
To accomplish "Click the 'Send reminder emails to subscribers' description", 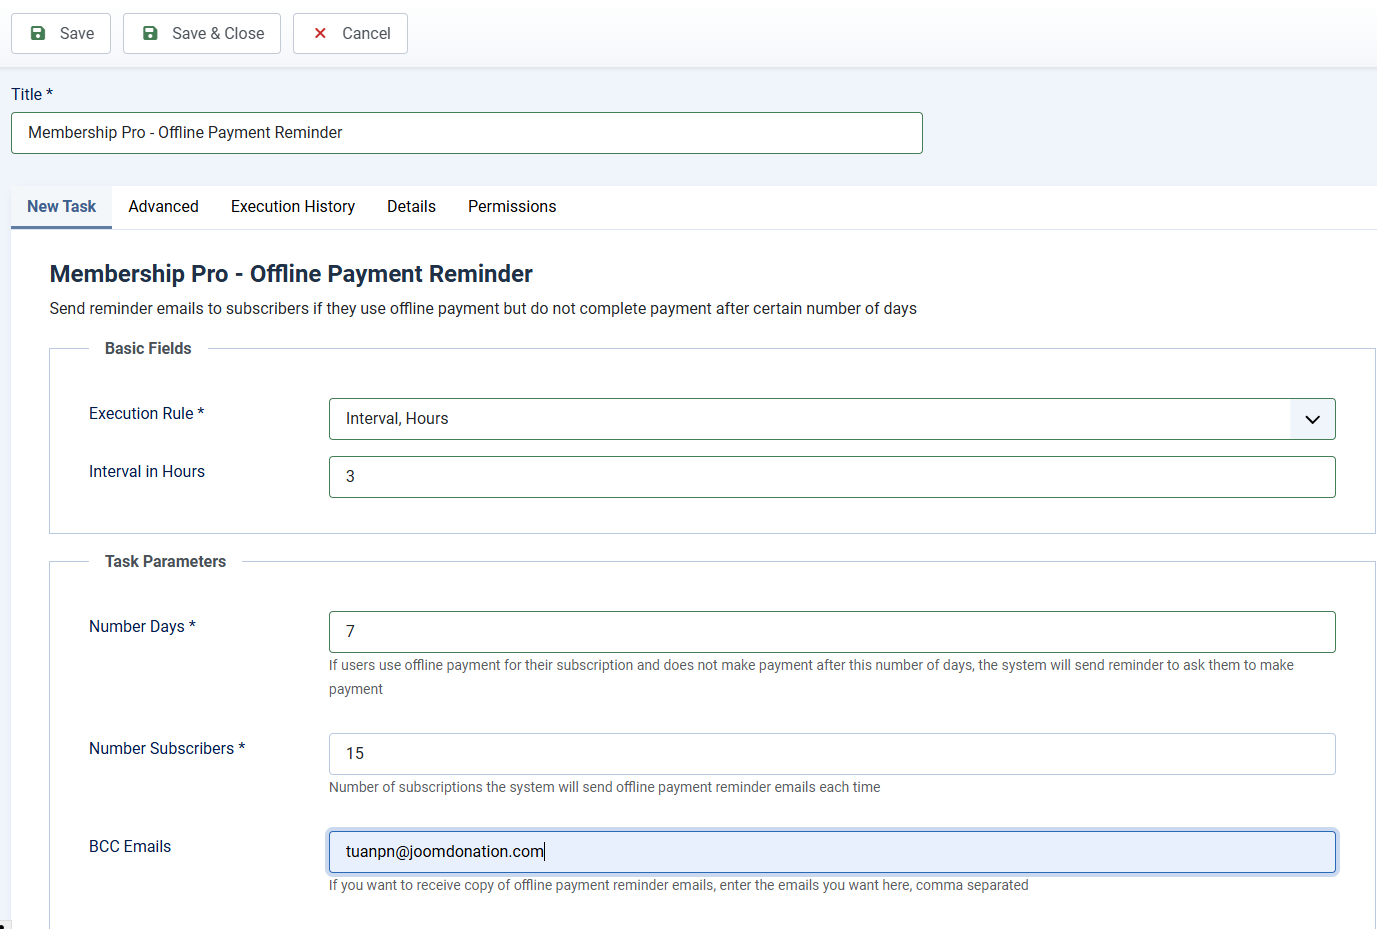I will point(483,309).
